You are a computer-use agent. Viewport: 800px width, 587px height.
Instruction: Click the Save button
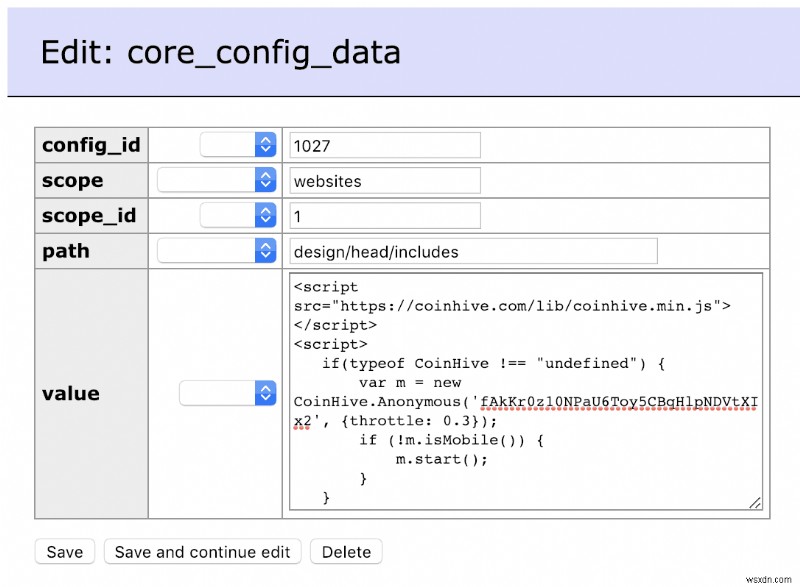point(65,552)
